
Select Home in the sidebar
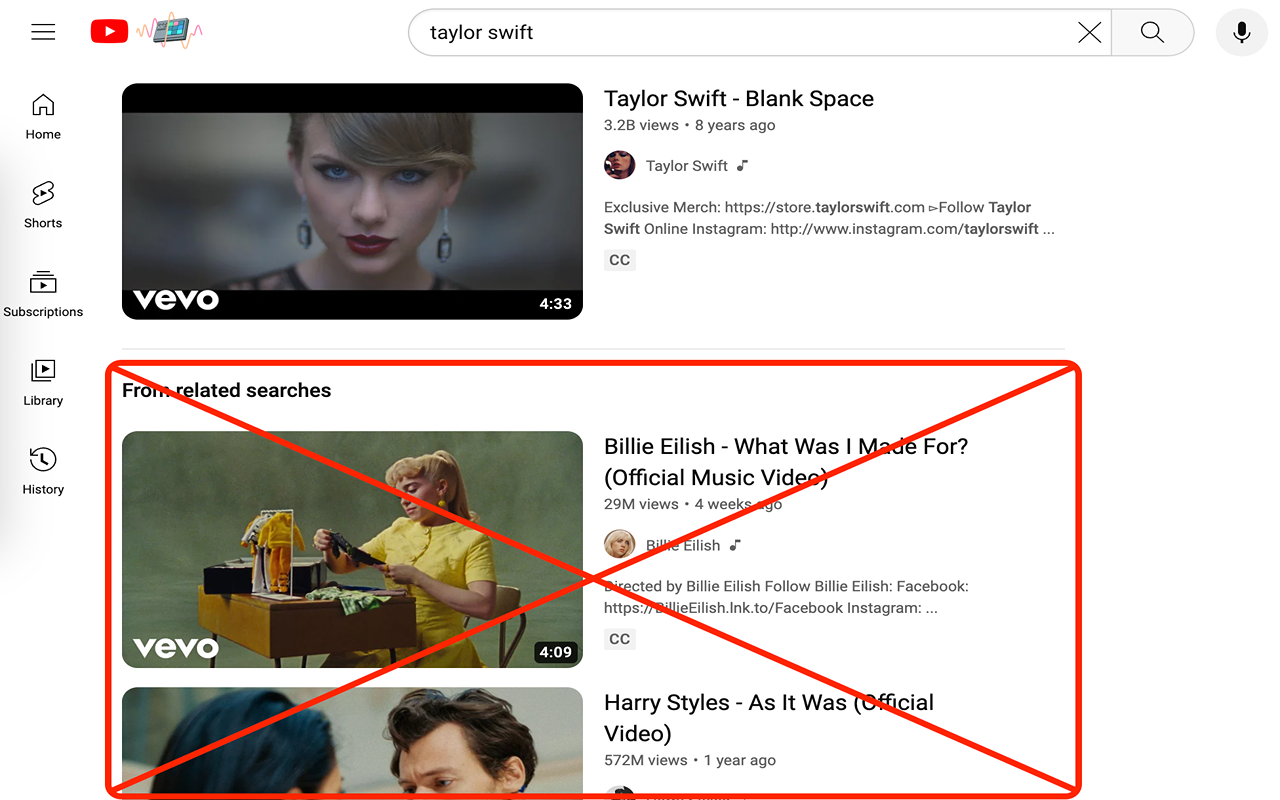42,116
